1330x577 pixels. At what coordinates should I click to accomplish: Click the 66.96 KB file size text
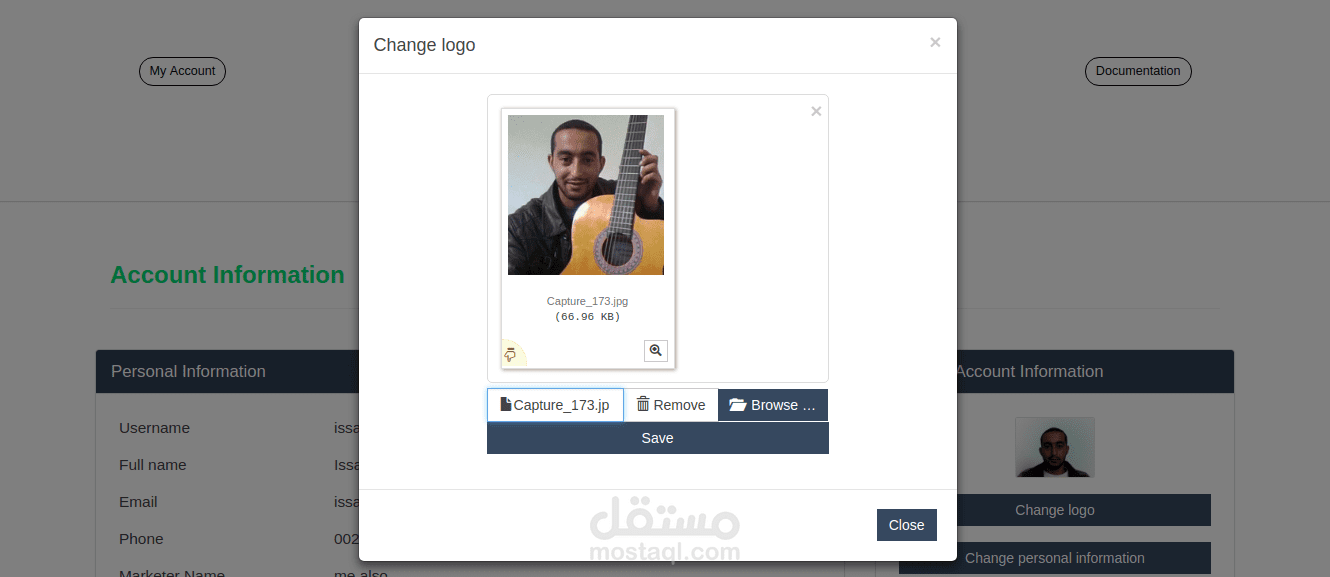pyautogui.click(x=588, y=317)
